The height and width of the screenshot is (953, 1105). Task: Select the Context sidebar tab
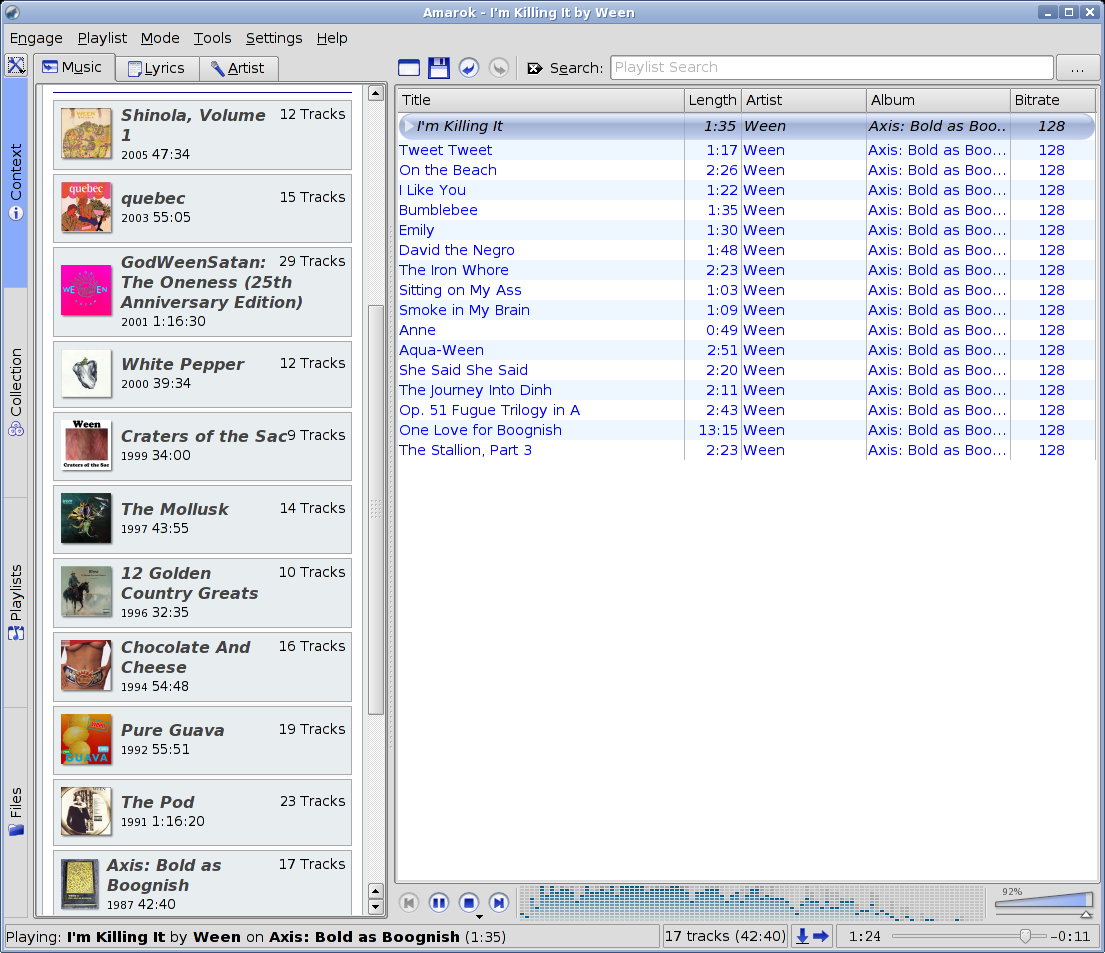coord(16,183)
